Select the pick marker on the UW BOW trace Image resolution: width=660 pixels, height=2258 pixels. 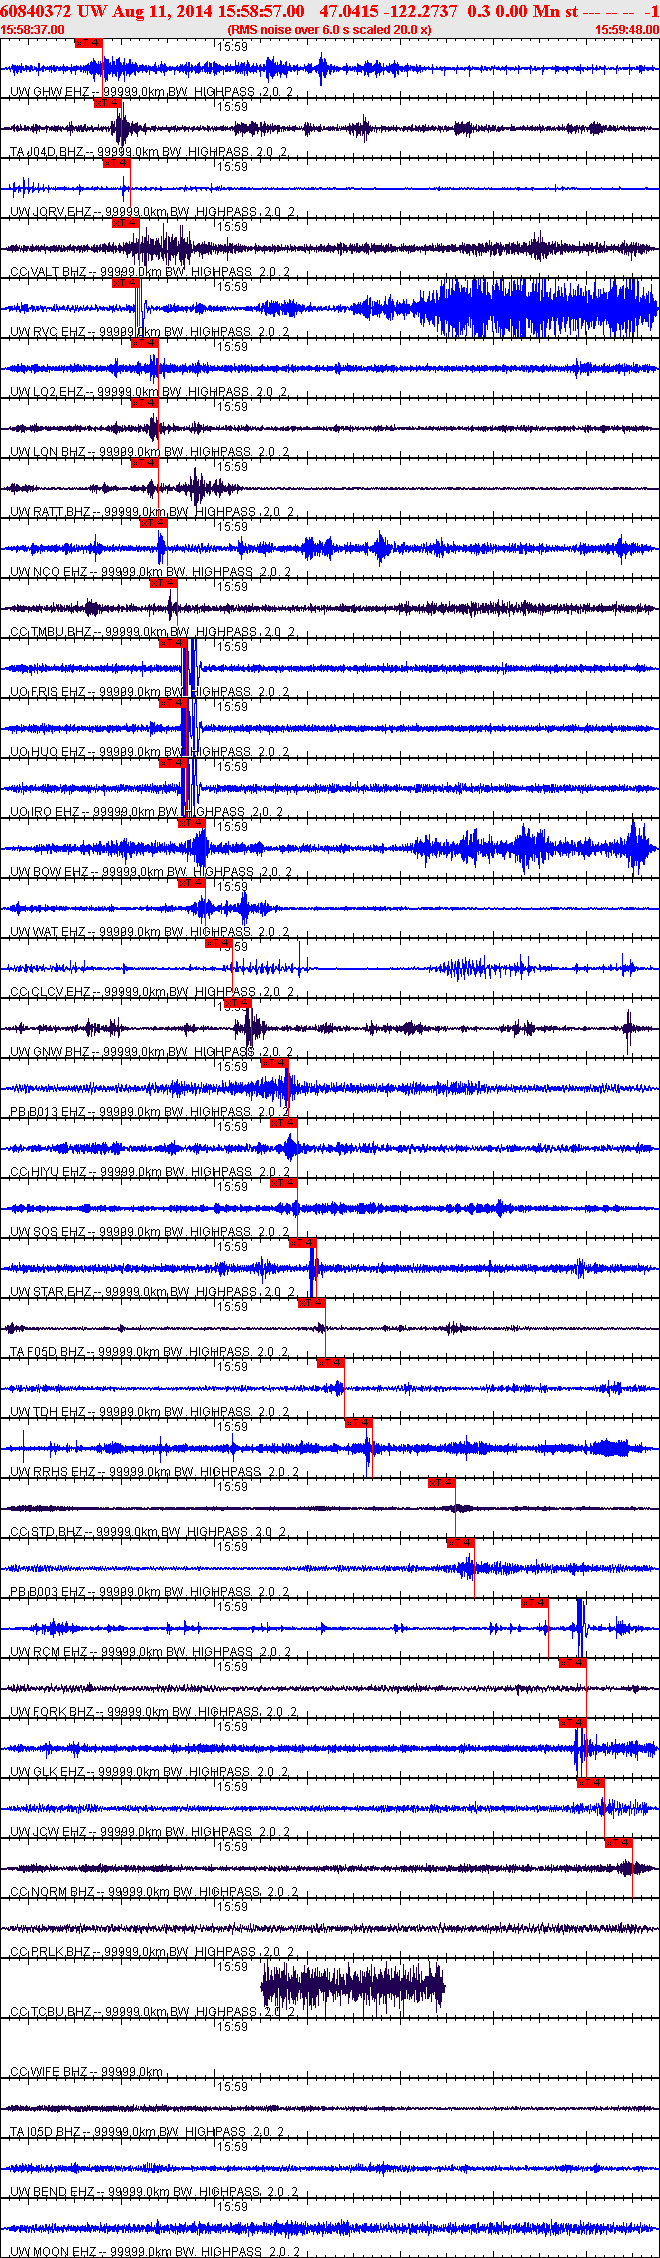tap(191, 823)
